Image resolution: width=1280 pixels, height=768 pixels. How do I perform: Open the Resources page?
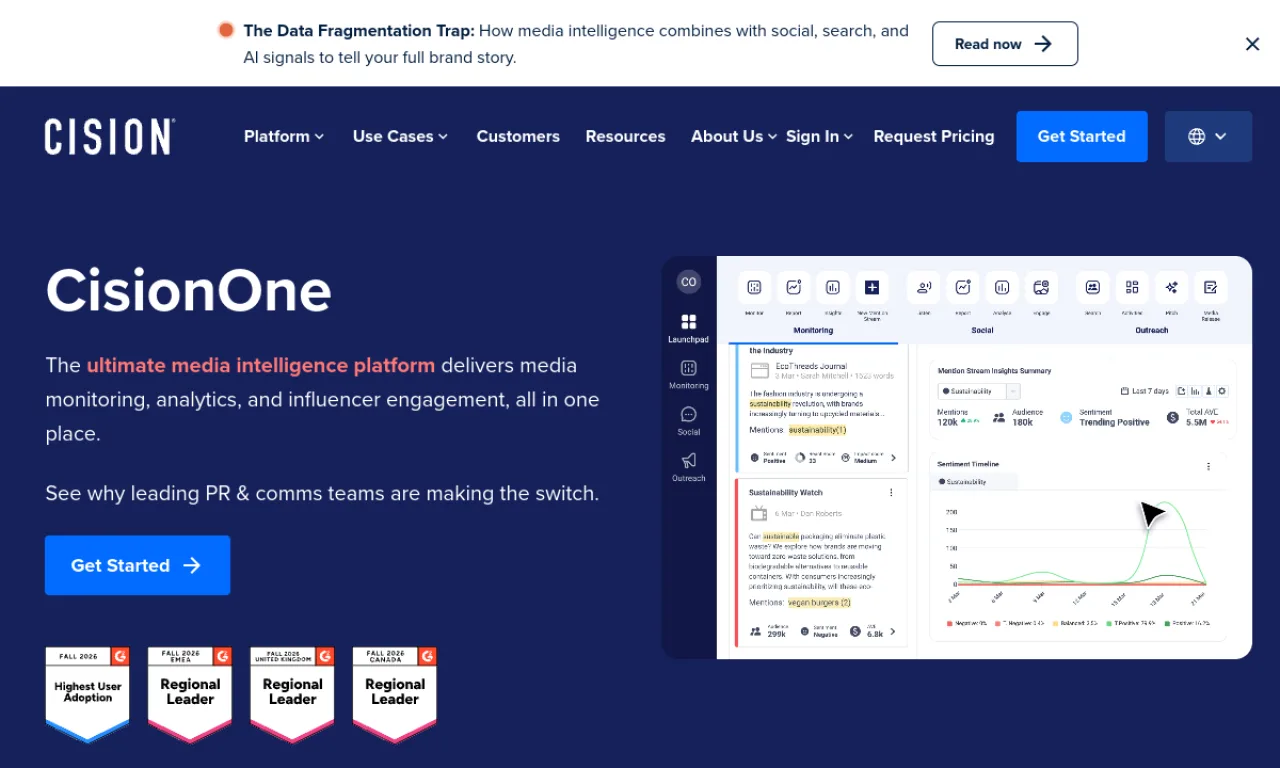(625, 136)
